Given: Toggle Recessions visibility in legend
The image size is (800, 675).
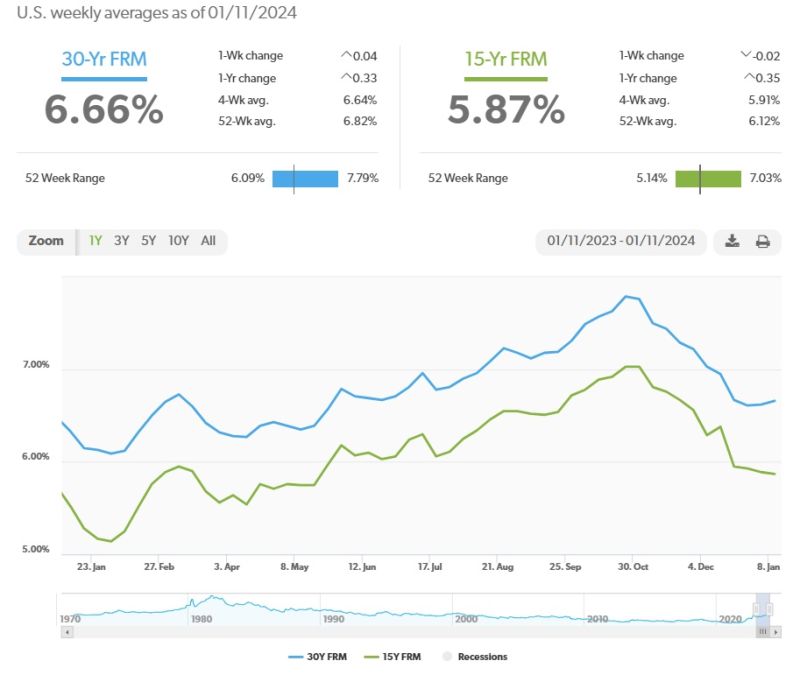Looking at the screenshot, I should [x=474, y=657].
